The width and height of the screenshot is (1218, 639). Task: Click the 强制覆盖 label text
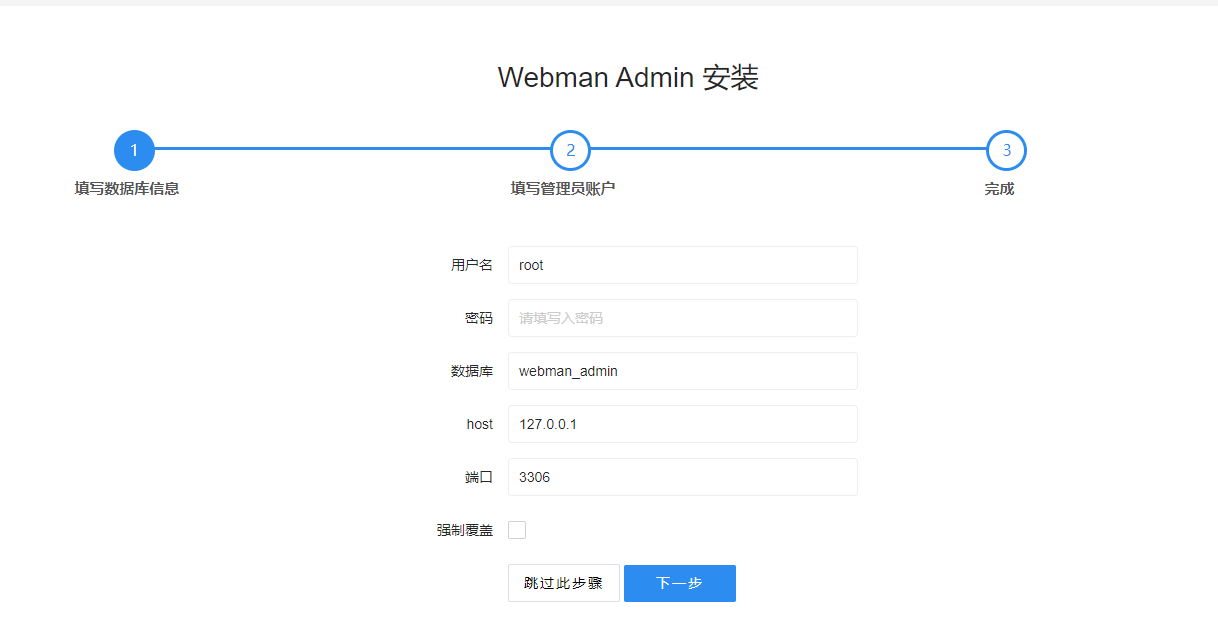click(465, 530)
